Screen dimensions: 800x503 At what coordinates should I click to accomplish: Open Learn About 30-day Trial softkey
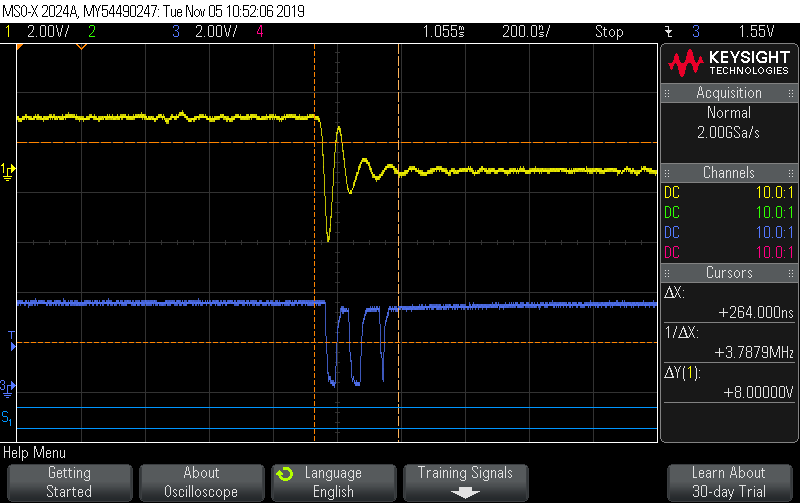coord(729,482)
